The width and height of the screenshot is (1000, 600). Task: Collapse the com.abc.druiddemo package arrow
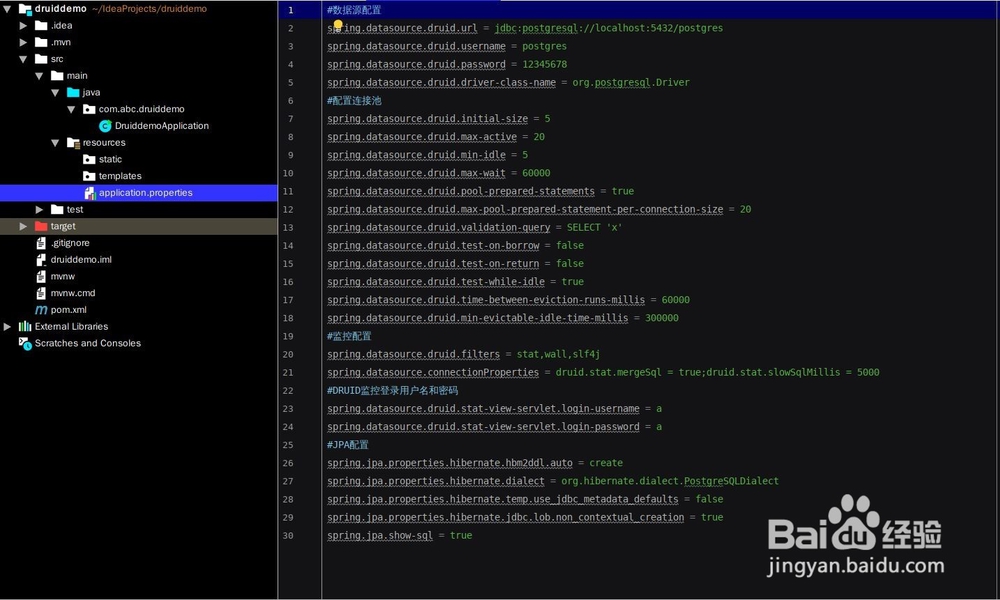(71, 109)
